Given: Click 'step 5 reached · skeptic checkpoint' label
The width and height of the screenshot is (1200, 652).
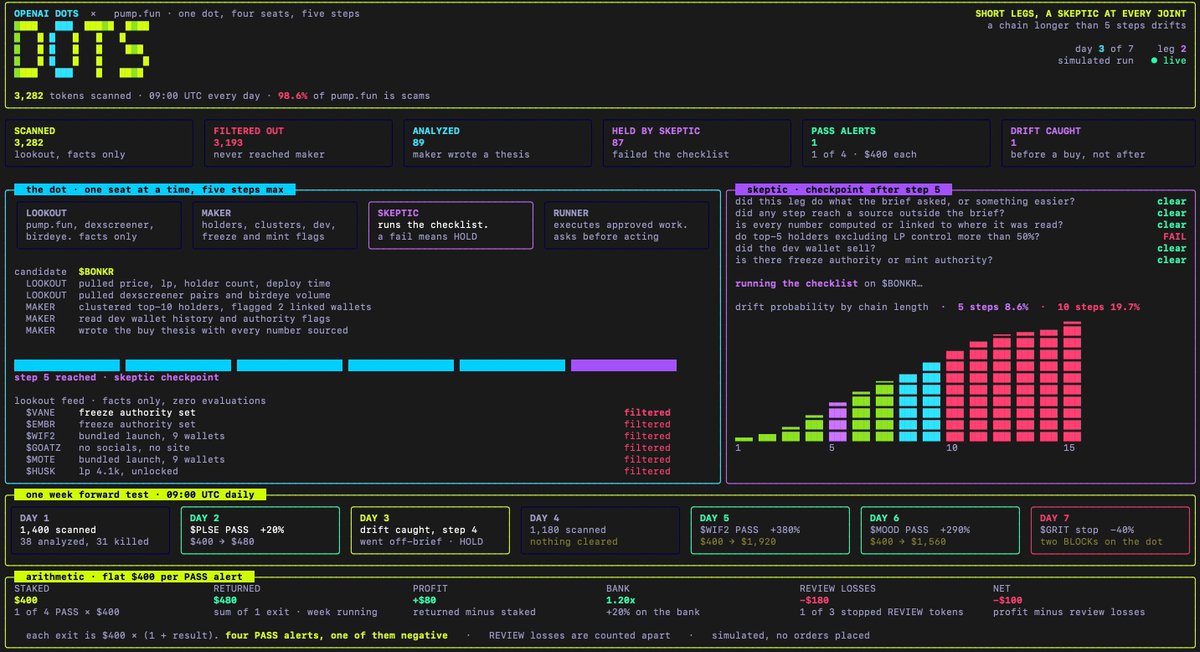Looking at the screenshot, I should (117, 378).
